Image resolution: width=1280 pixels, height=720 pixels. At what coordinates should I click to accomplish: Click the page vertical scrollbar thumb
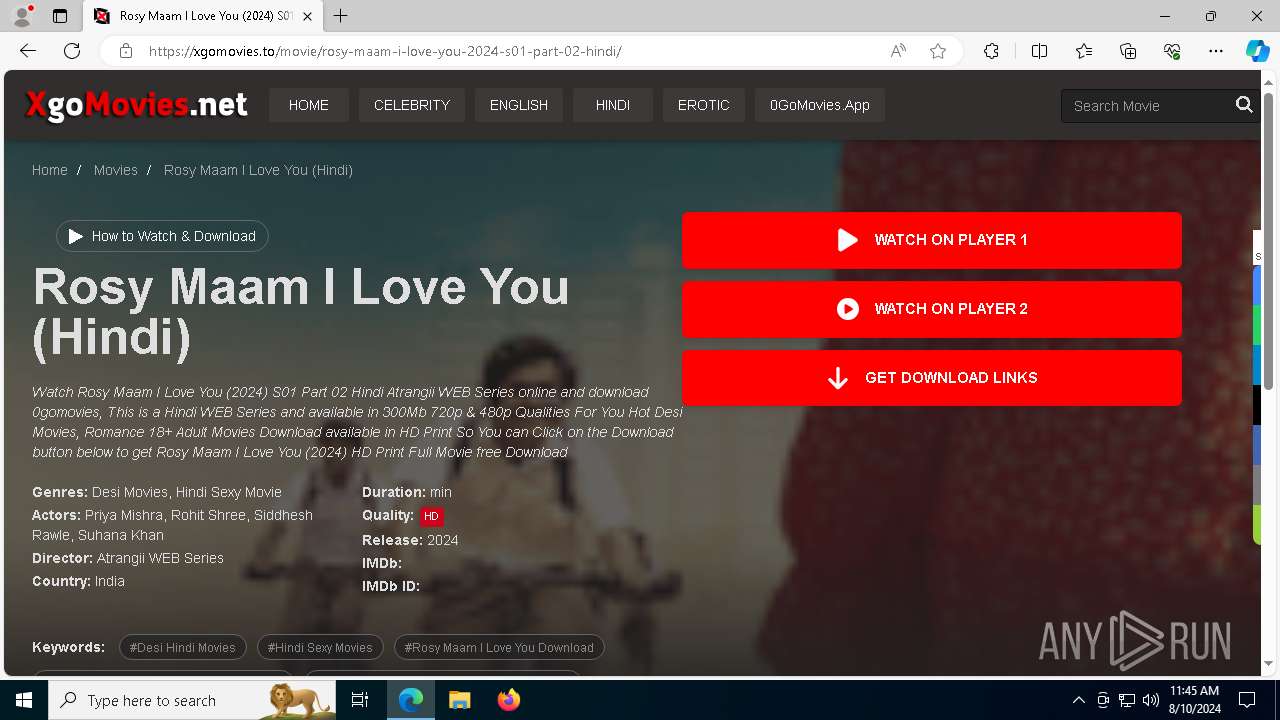(x=1269, y=240)
